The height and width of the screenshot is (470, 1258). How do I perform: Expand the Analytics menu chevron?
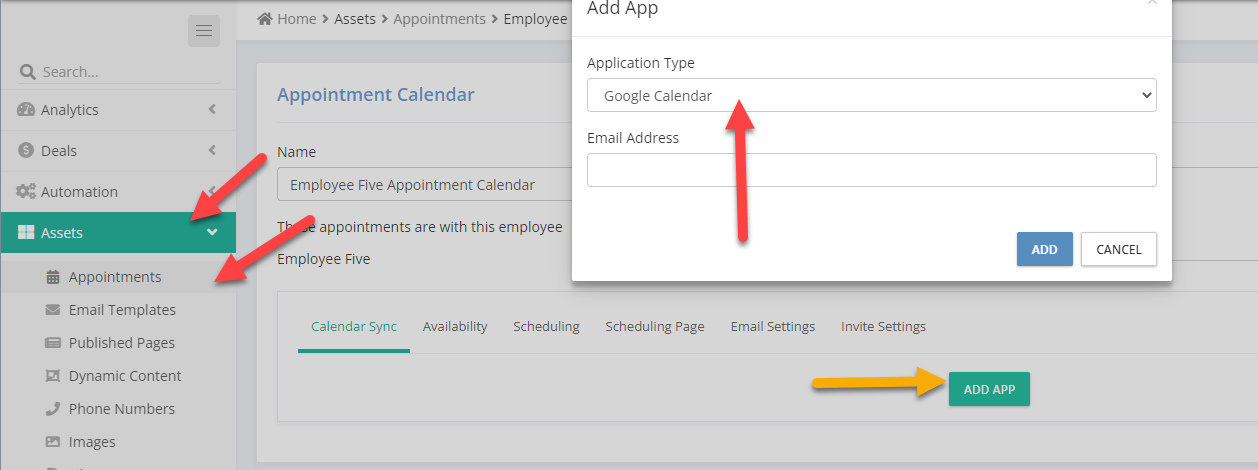(212, 110)
